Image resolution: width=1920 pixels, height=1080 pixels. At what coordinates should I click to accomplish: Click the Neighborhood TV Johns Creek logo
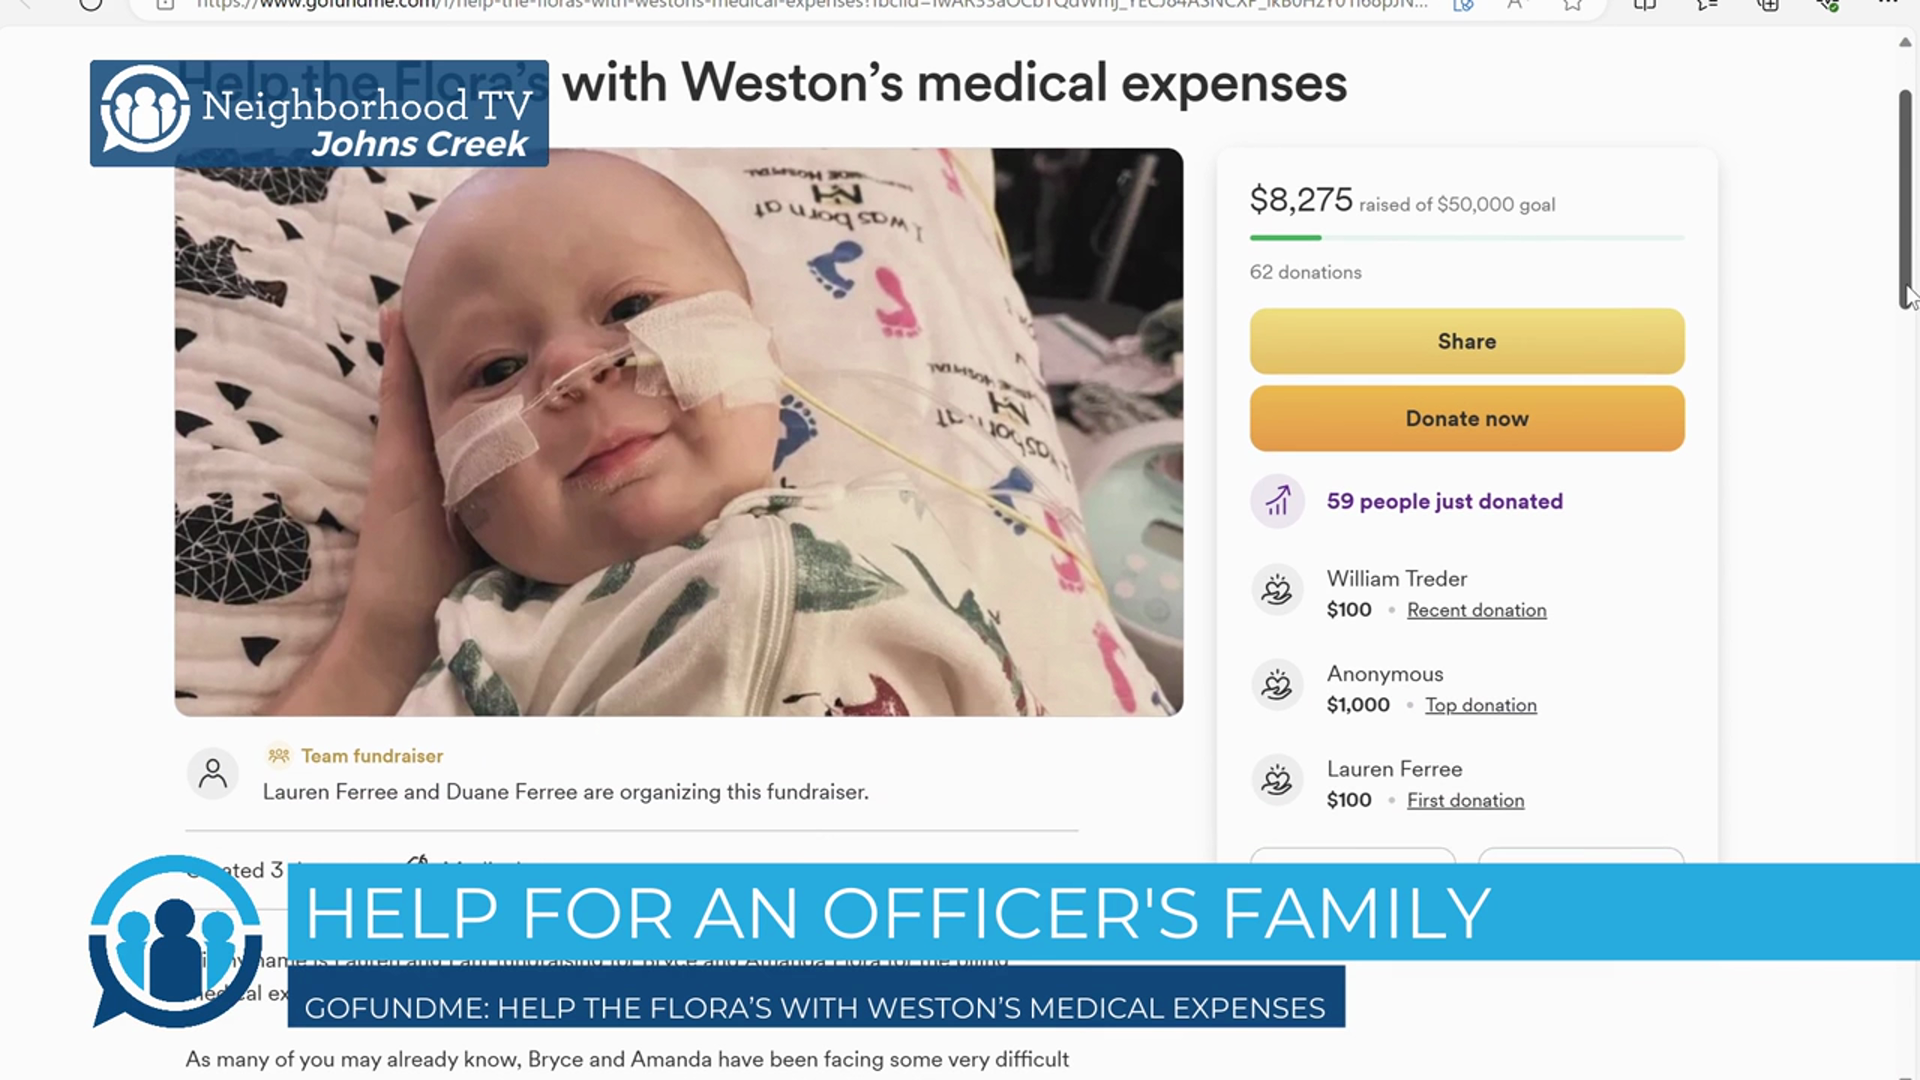319,113
